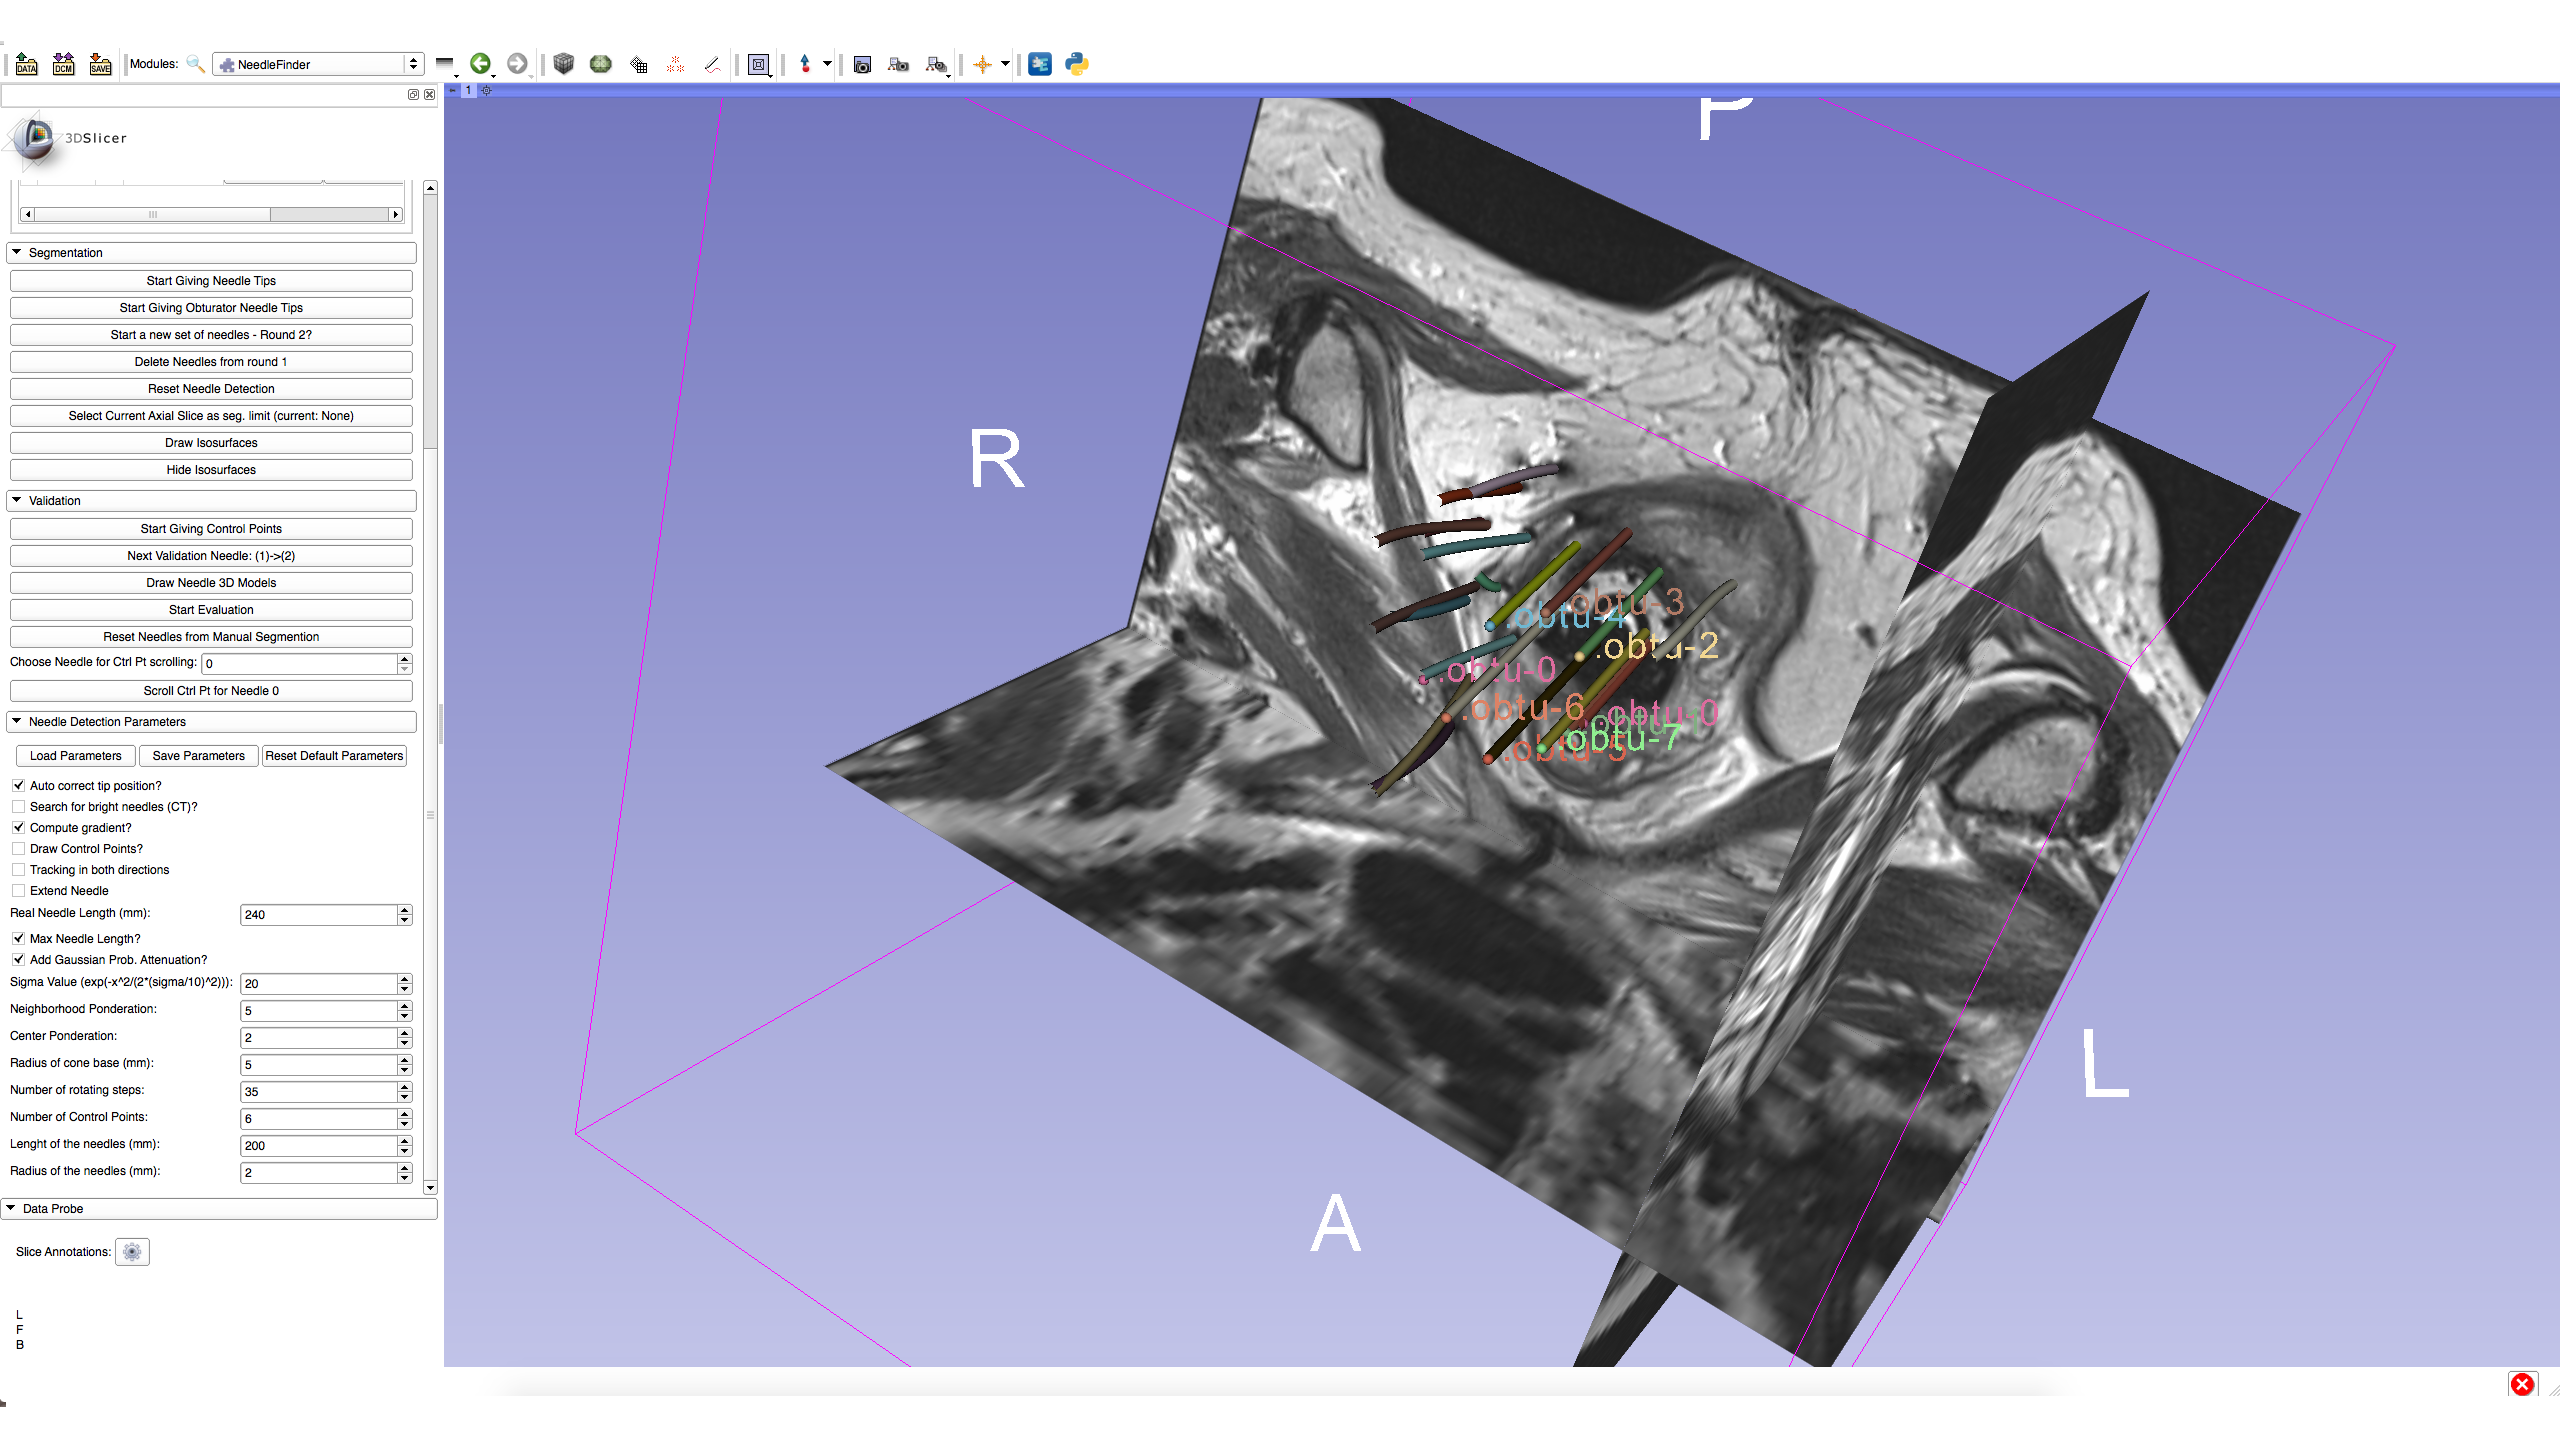
Task: Open the DICOM (DCM) import icon
Action: [63, 64]
